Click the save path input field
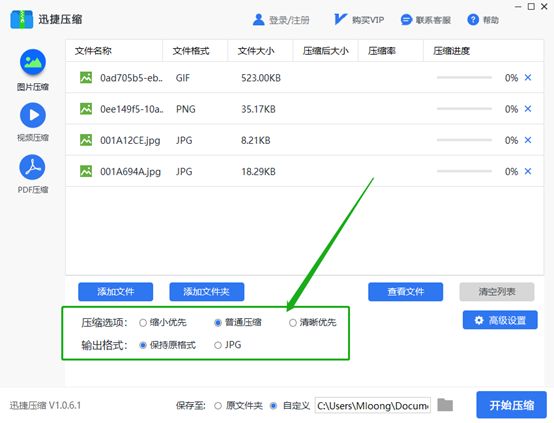The image size is (554, 423). [372, 406]
